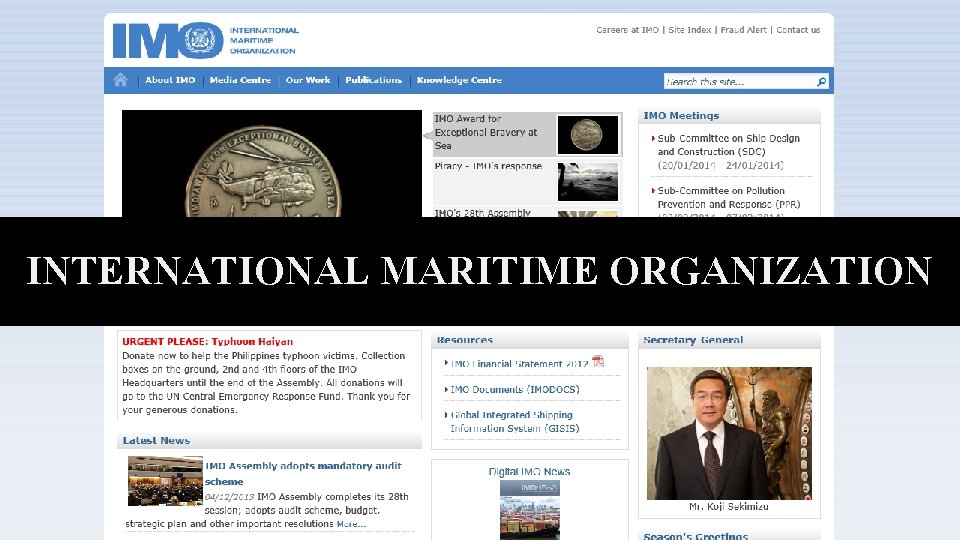
Task: Click the Latest News heading
Action: pyautogui.click(x=156, y=440)
